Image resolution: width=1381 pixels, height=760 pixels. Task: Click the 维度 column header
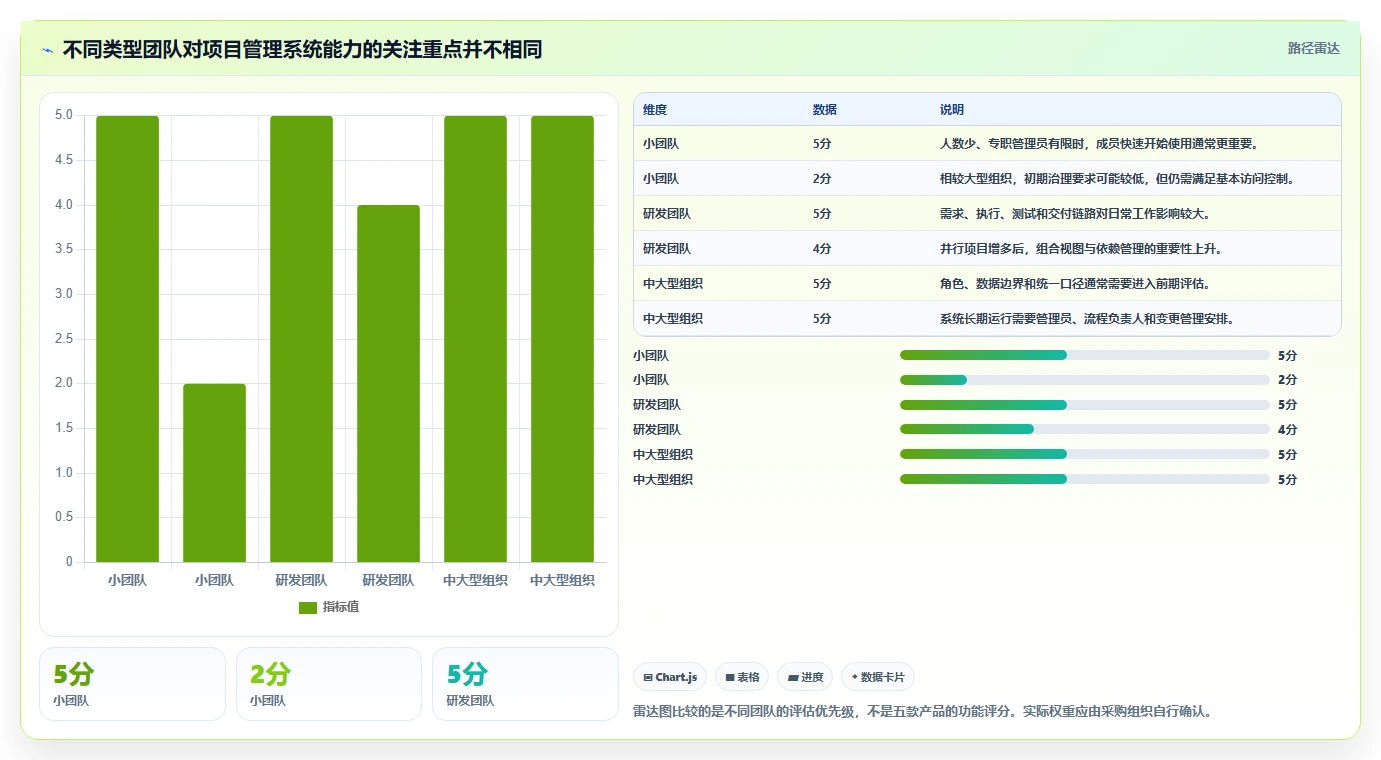pos(655,110)
